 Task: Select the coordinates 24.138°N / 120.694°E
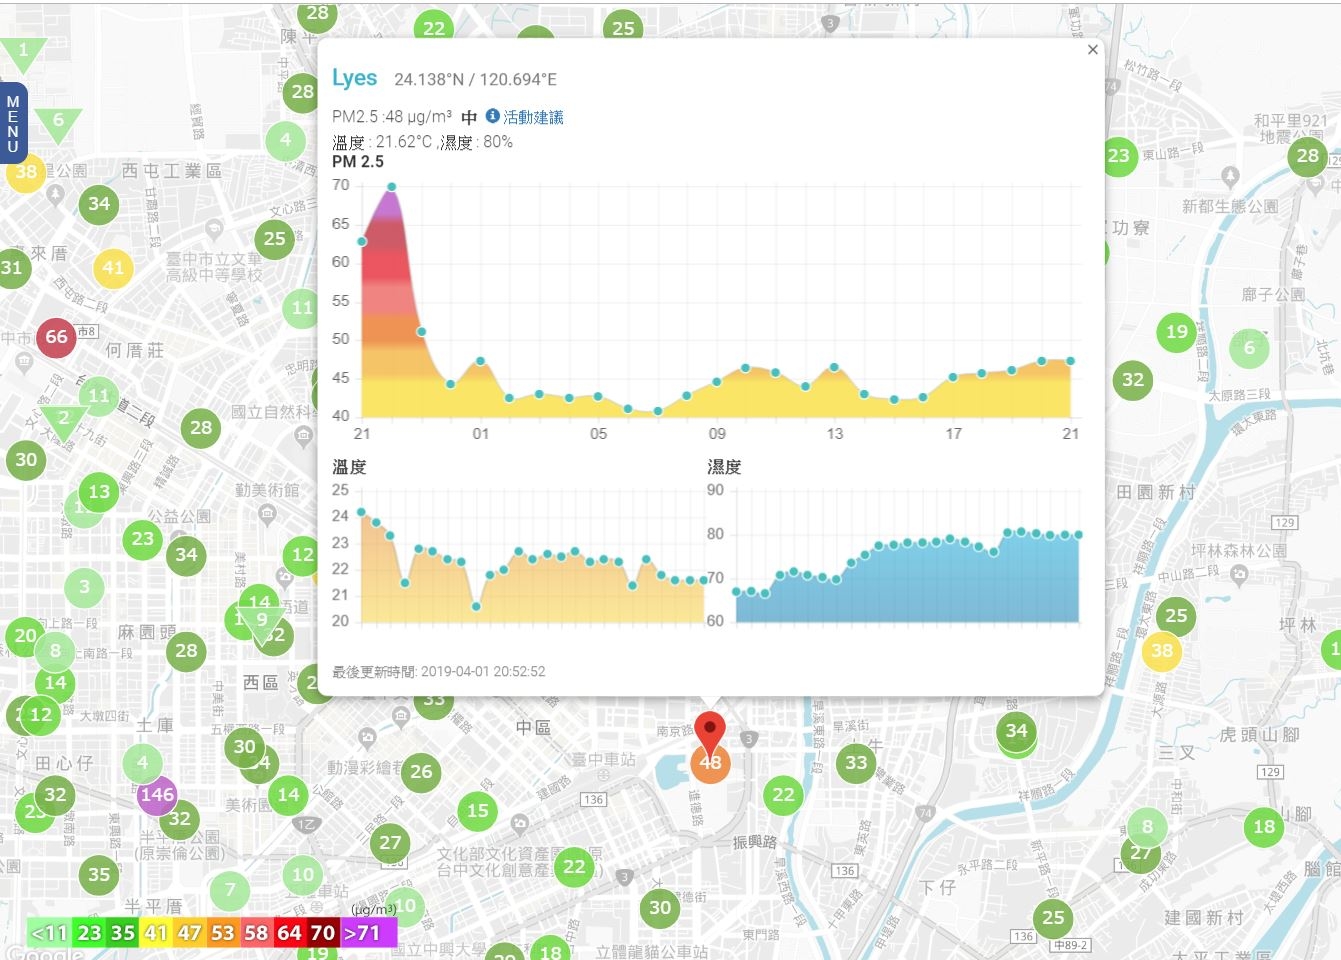point(475,79)
